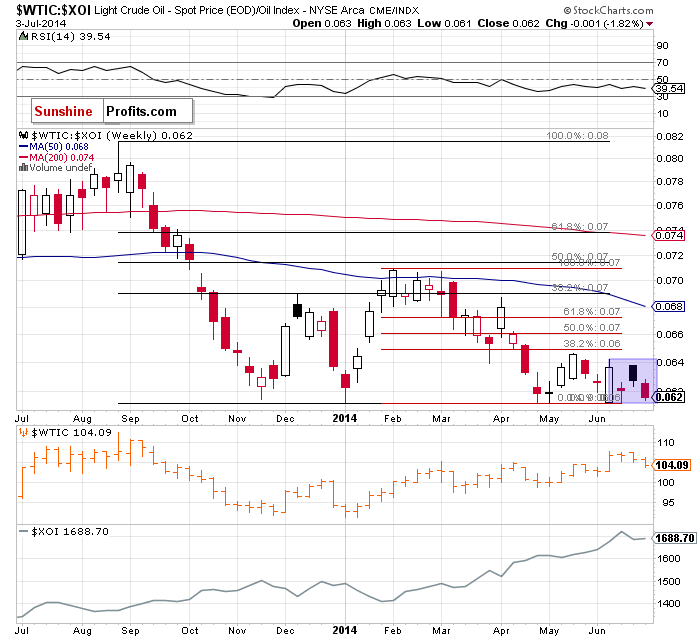Screen dimensions: 700x639
Task: Click the $WTIC 104.09 panel legend
Action: [x=71, y=432]
